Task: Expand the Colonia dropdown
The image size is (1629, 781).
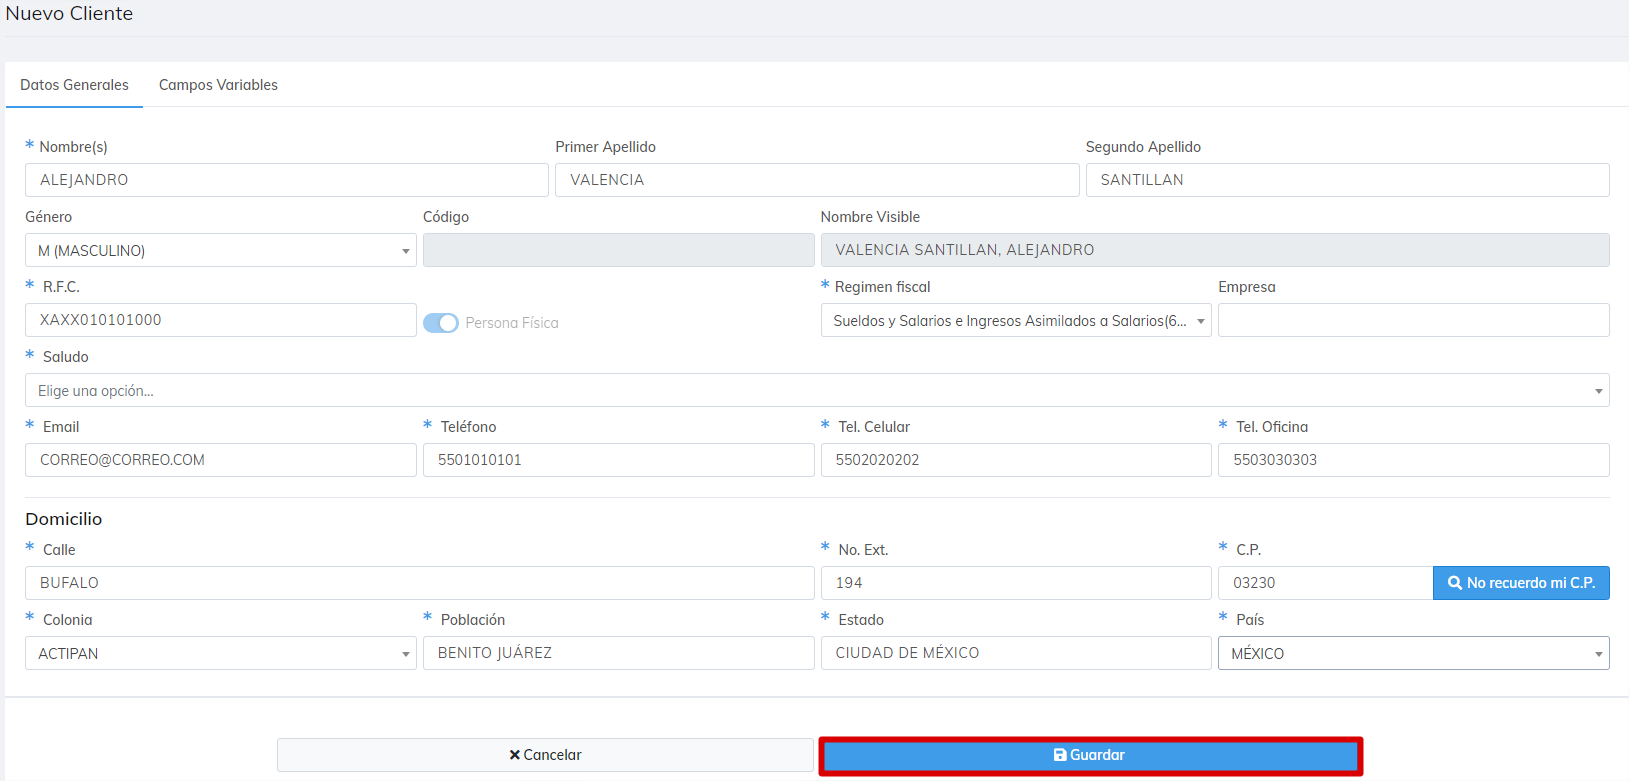Action: 220,654
